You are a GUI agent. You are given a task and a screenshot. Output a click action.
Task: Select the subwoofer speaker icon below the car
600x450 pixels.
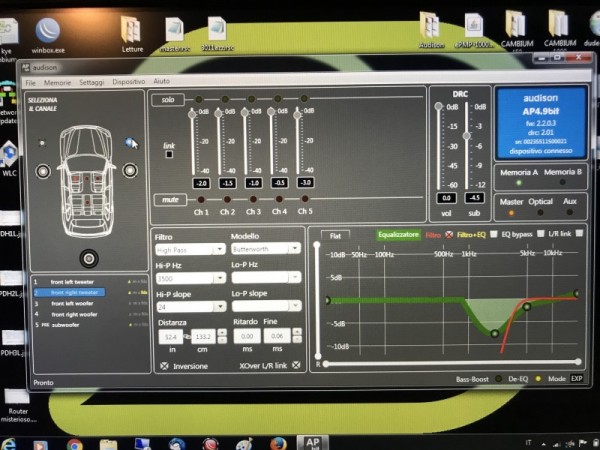89,259
